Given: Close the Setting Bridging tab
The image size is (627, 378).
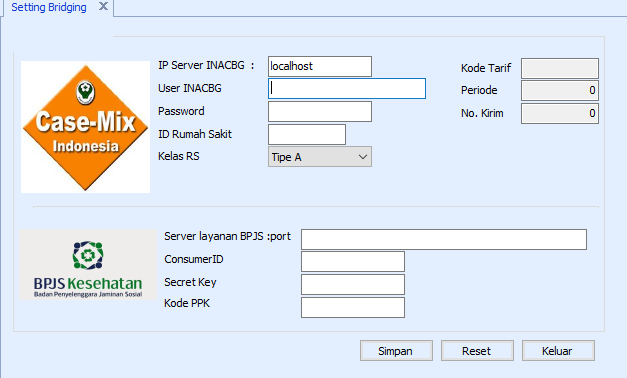Looking at the screenshot, I should click(x=103, y=6).
